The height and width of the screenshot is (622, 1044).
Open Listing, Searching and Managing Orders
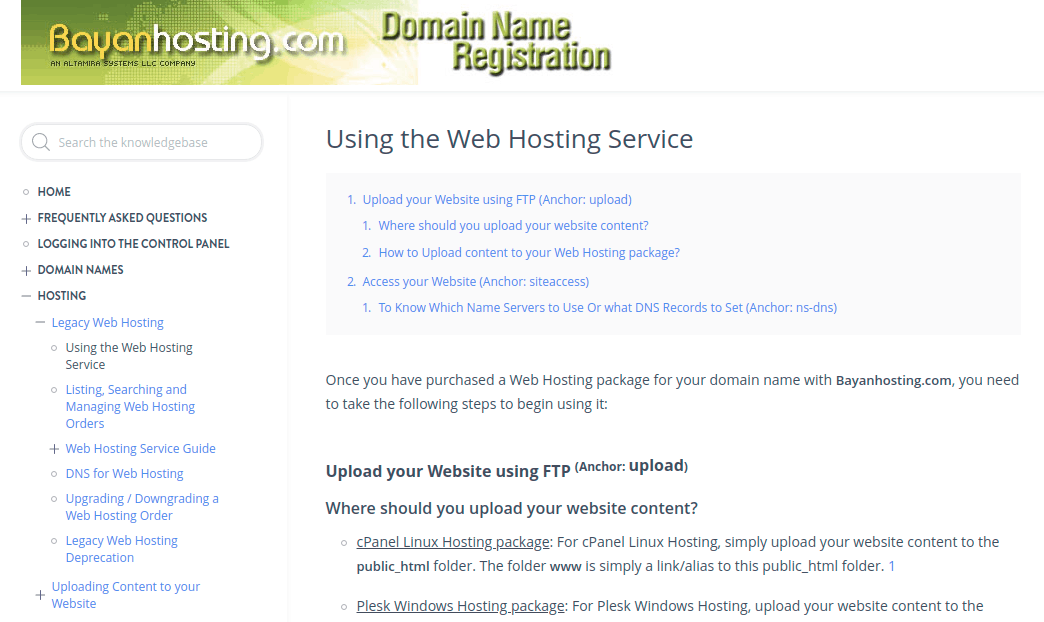[x=130, y=406]
